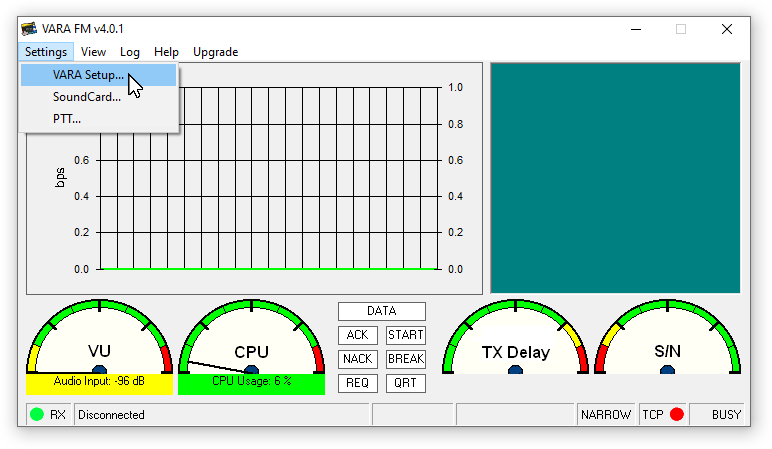
Task: Click the green RX status indicator
Action: pyautogui.click(x=37, y=415)
